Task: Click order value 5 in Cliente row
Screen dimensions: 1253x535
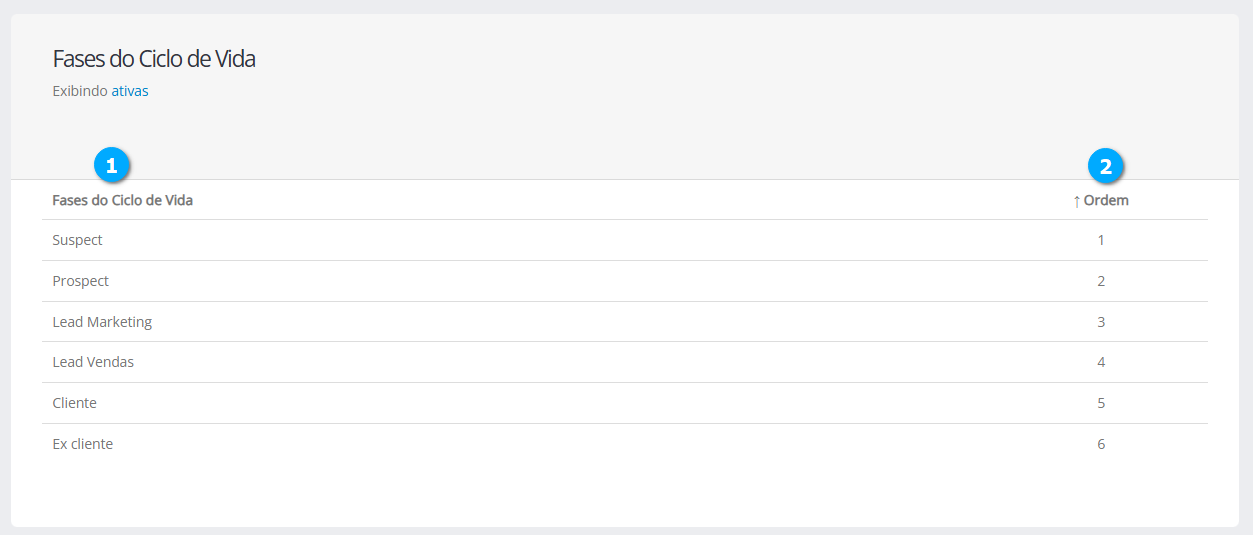Action: [1101, 403]
